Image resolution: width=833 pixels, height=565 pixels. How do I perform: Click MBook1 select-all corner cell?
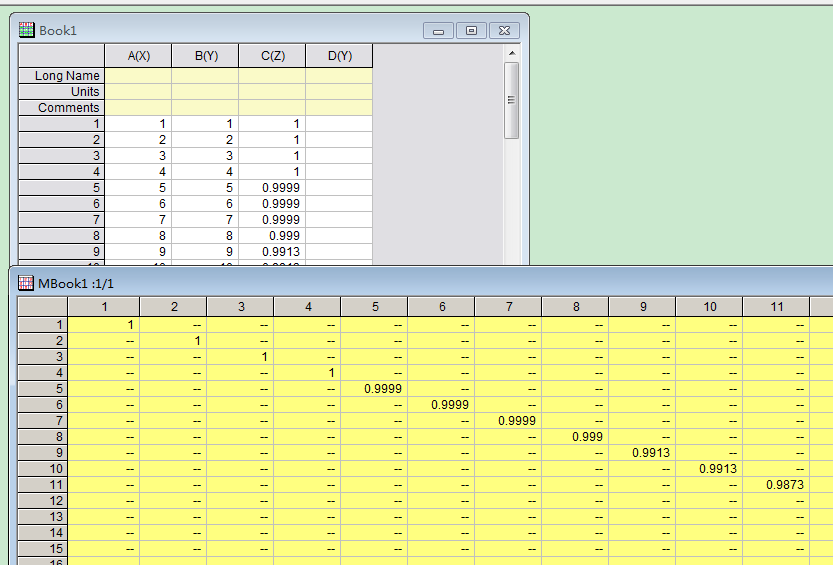42,306
